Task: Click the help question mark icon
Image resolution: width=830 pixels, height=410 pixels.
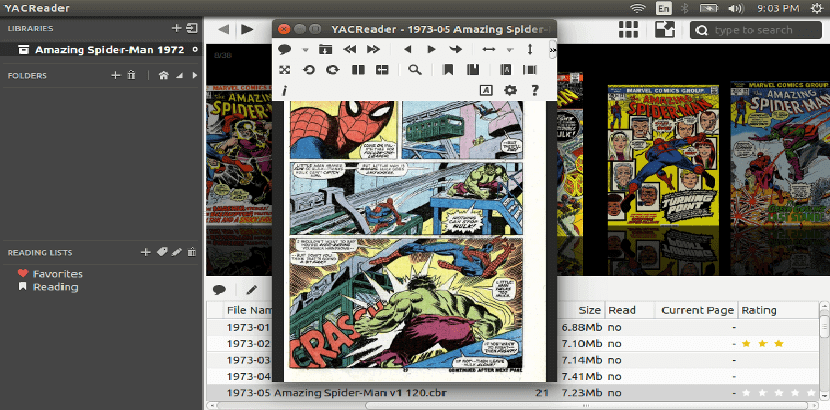Action: tap(535, 90)
